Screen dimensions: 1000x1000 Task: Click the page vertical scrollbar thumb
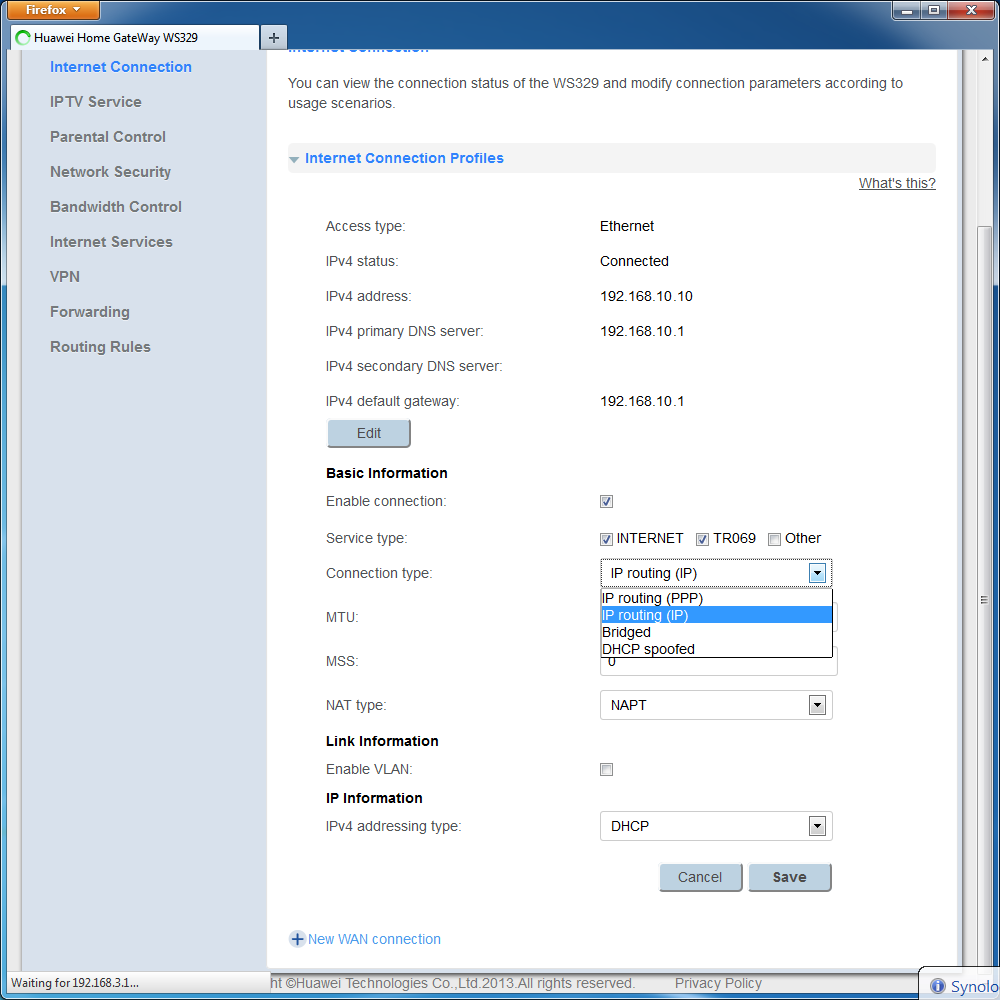pyautogui.click(x=984, y=599)
